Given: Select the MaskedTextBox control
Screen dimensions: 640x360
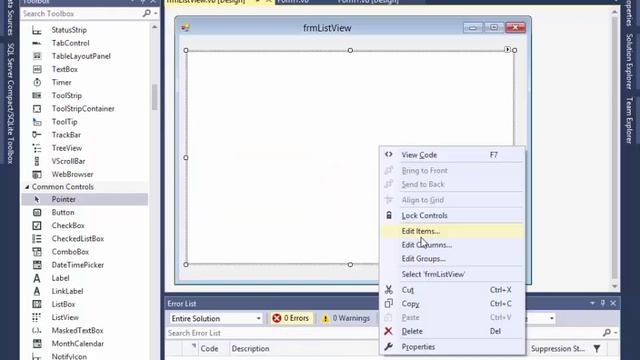Looking at the screenshot, I should tap(77, 330).
